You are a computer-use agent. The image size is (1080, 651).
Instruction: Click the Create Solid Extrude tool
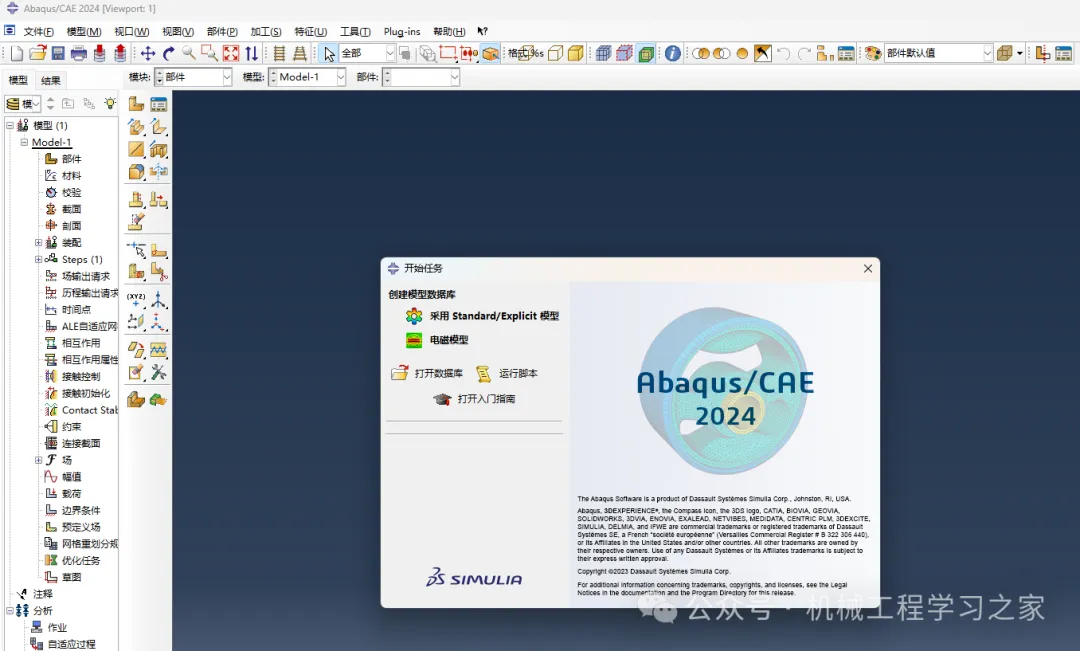click(136, 127)
